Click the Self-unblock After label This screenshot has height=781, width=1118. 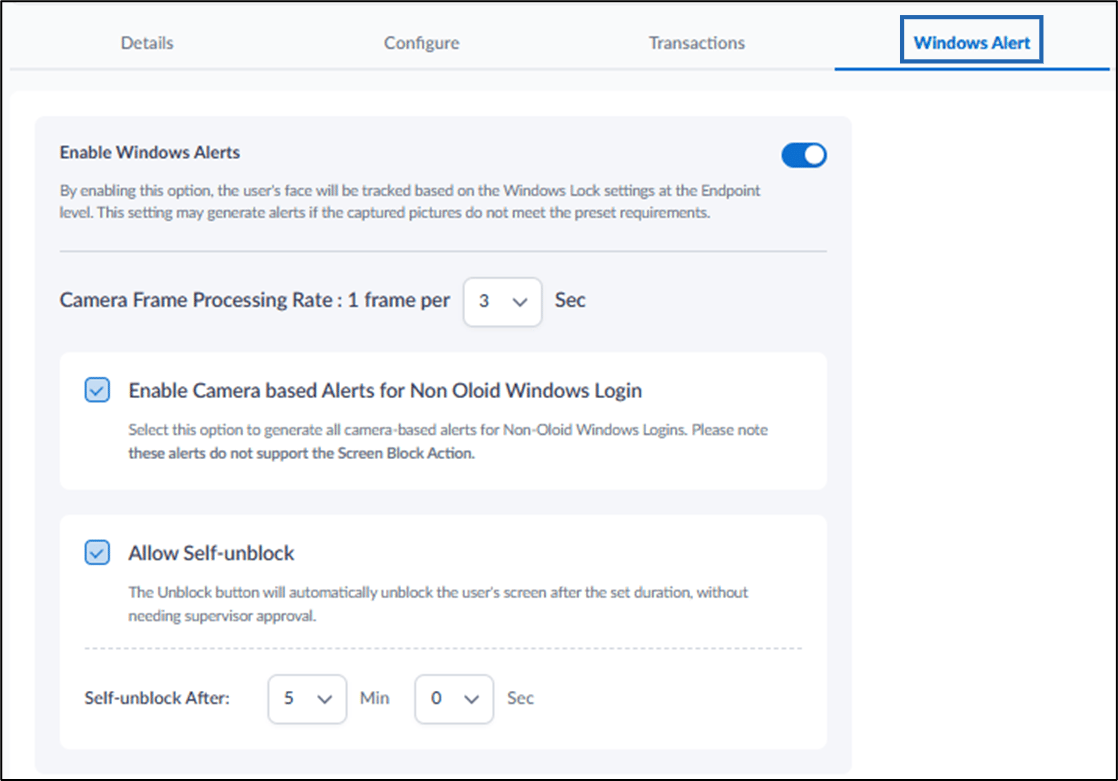tap(157, 698)
